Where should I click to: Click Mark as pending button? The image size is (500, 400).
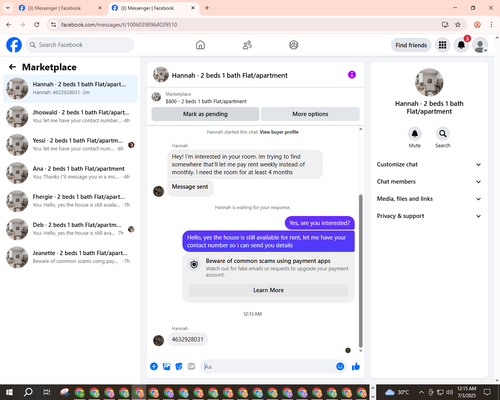205,114
